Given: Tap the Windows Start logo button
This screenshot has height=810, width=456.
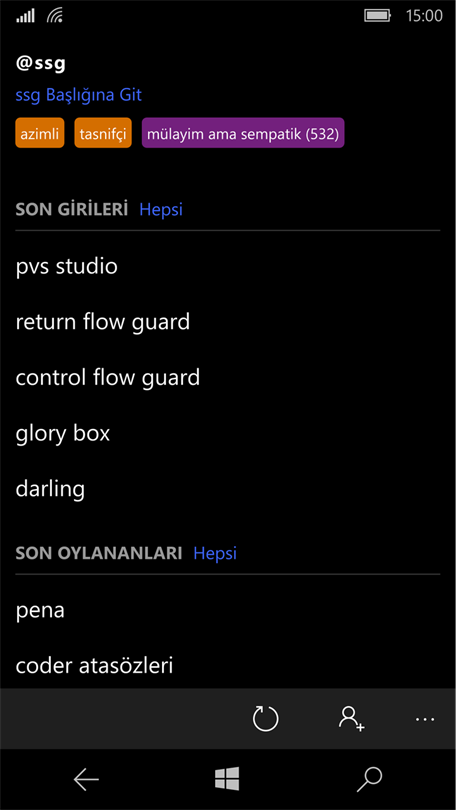Looking at the screenshot, I should coord(227,778).
